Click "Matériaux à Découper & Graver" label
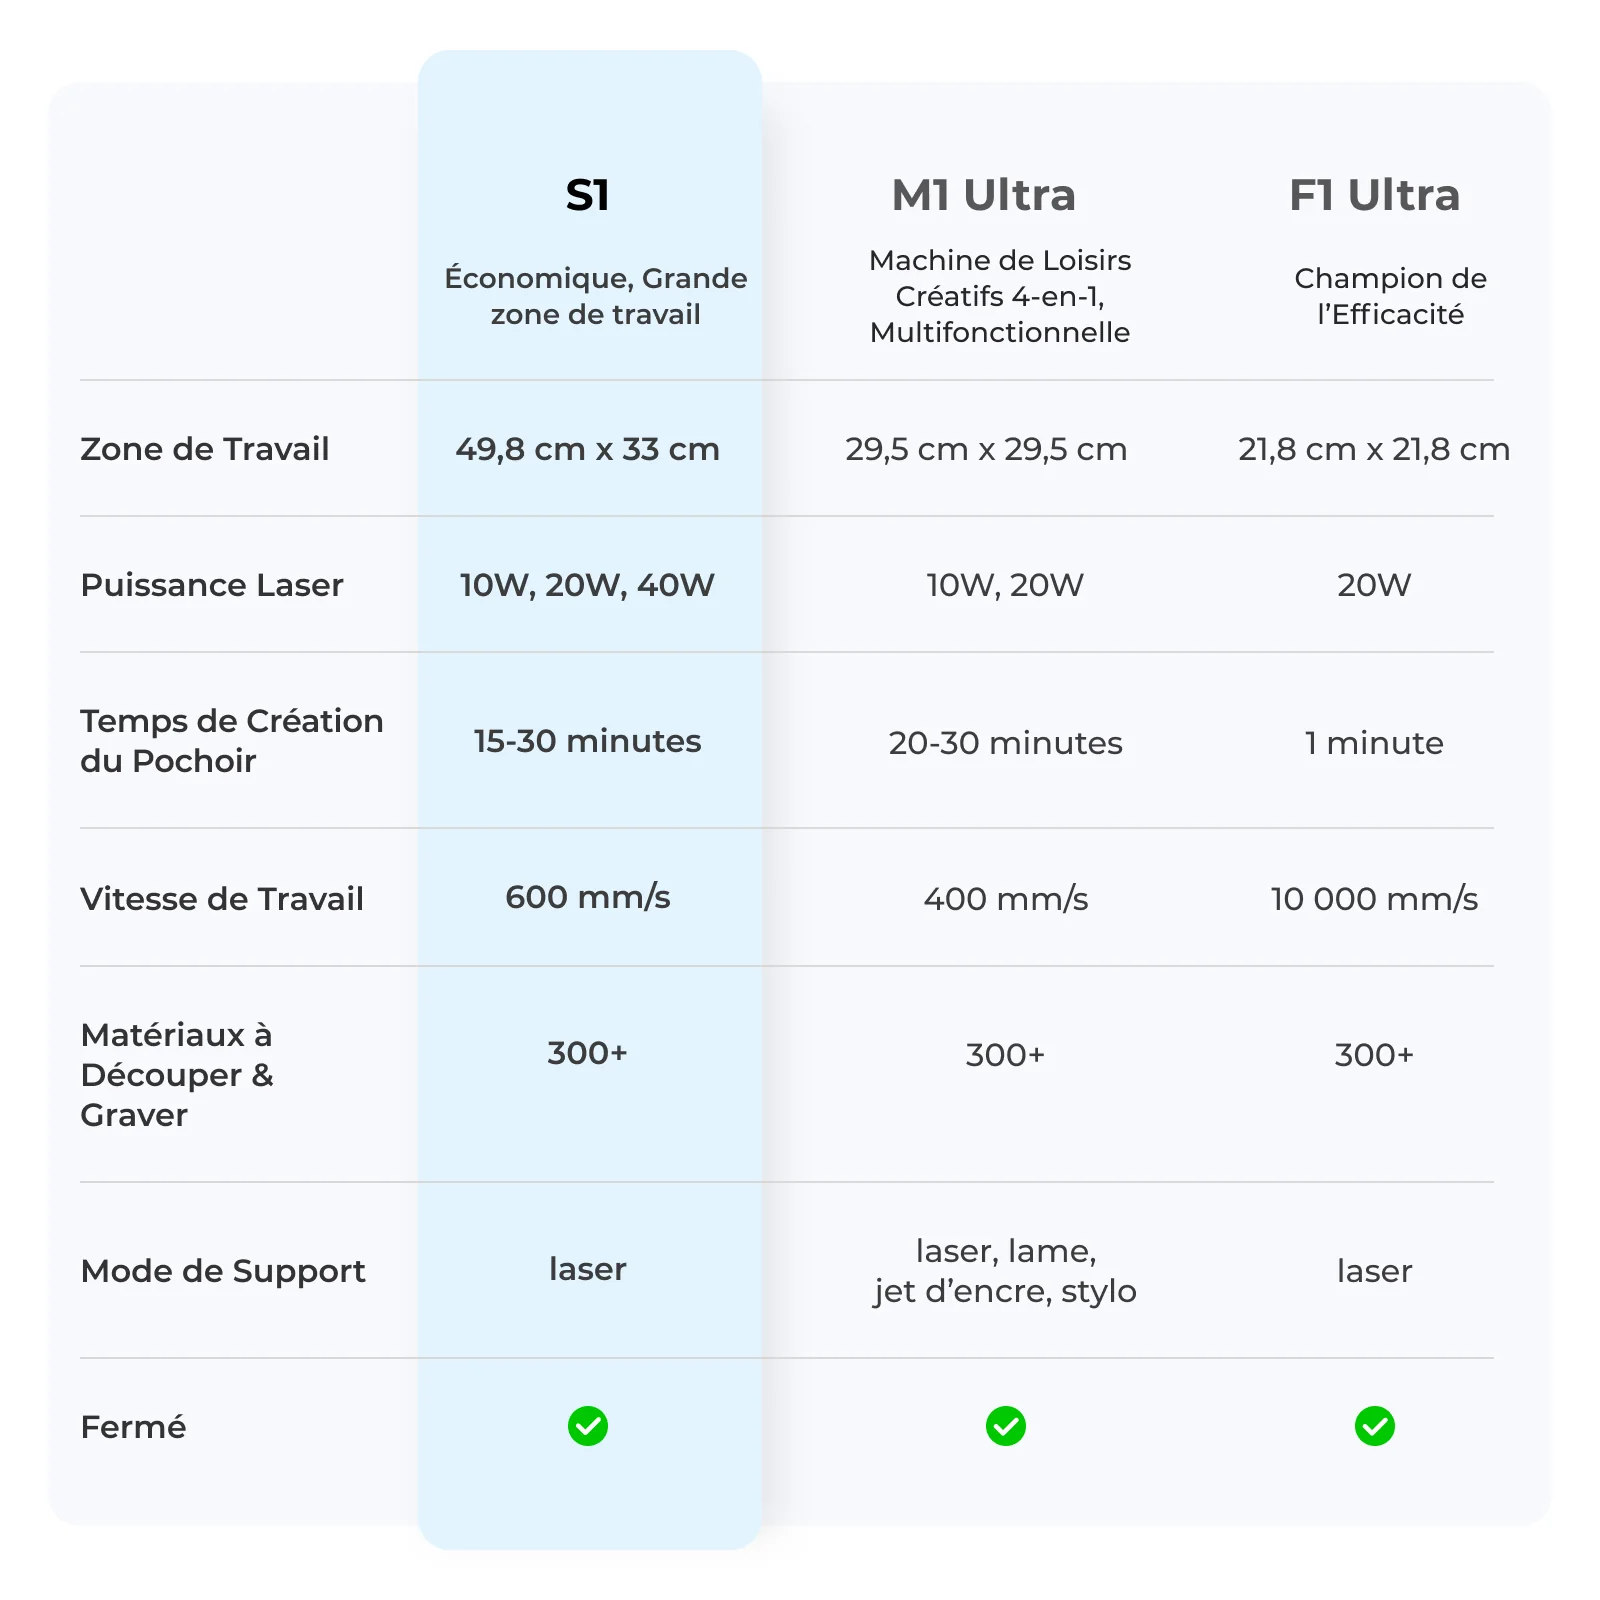The width and height of the screenshot is (1600, 1600). (x=177, y=1075)
